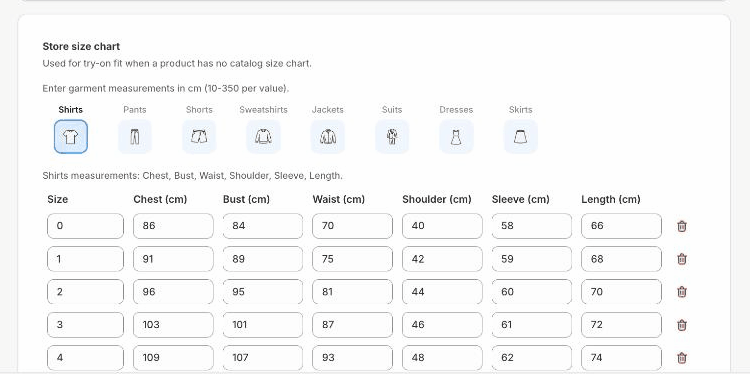
Task: Edit Shoulder value 48 for size 4
Action: point(442,358)
